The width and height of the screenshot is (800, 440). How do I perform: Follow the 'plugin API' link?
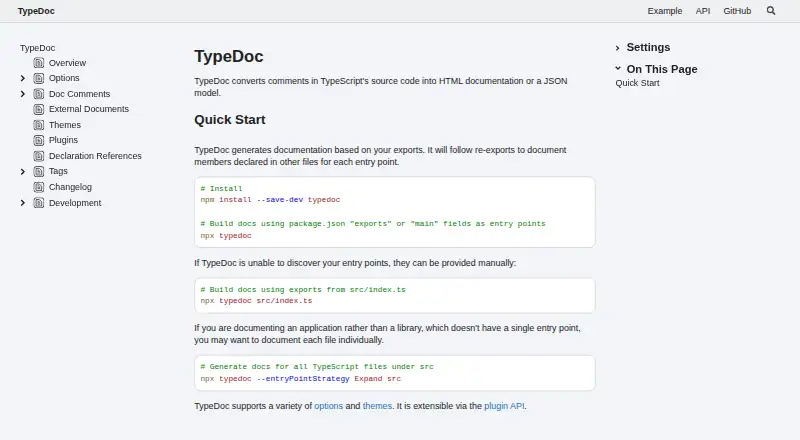pos(504,406)
